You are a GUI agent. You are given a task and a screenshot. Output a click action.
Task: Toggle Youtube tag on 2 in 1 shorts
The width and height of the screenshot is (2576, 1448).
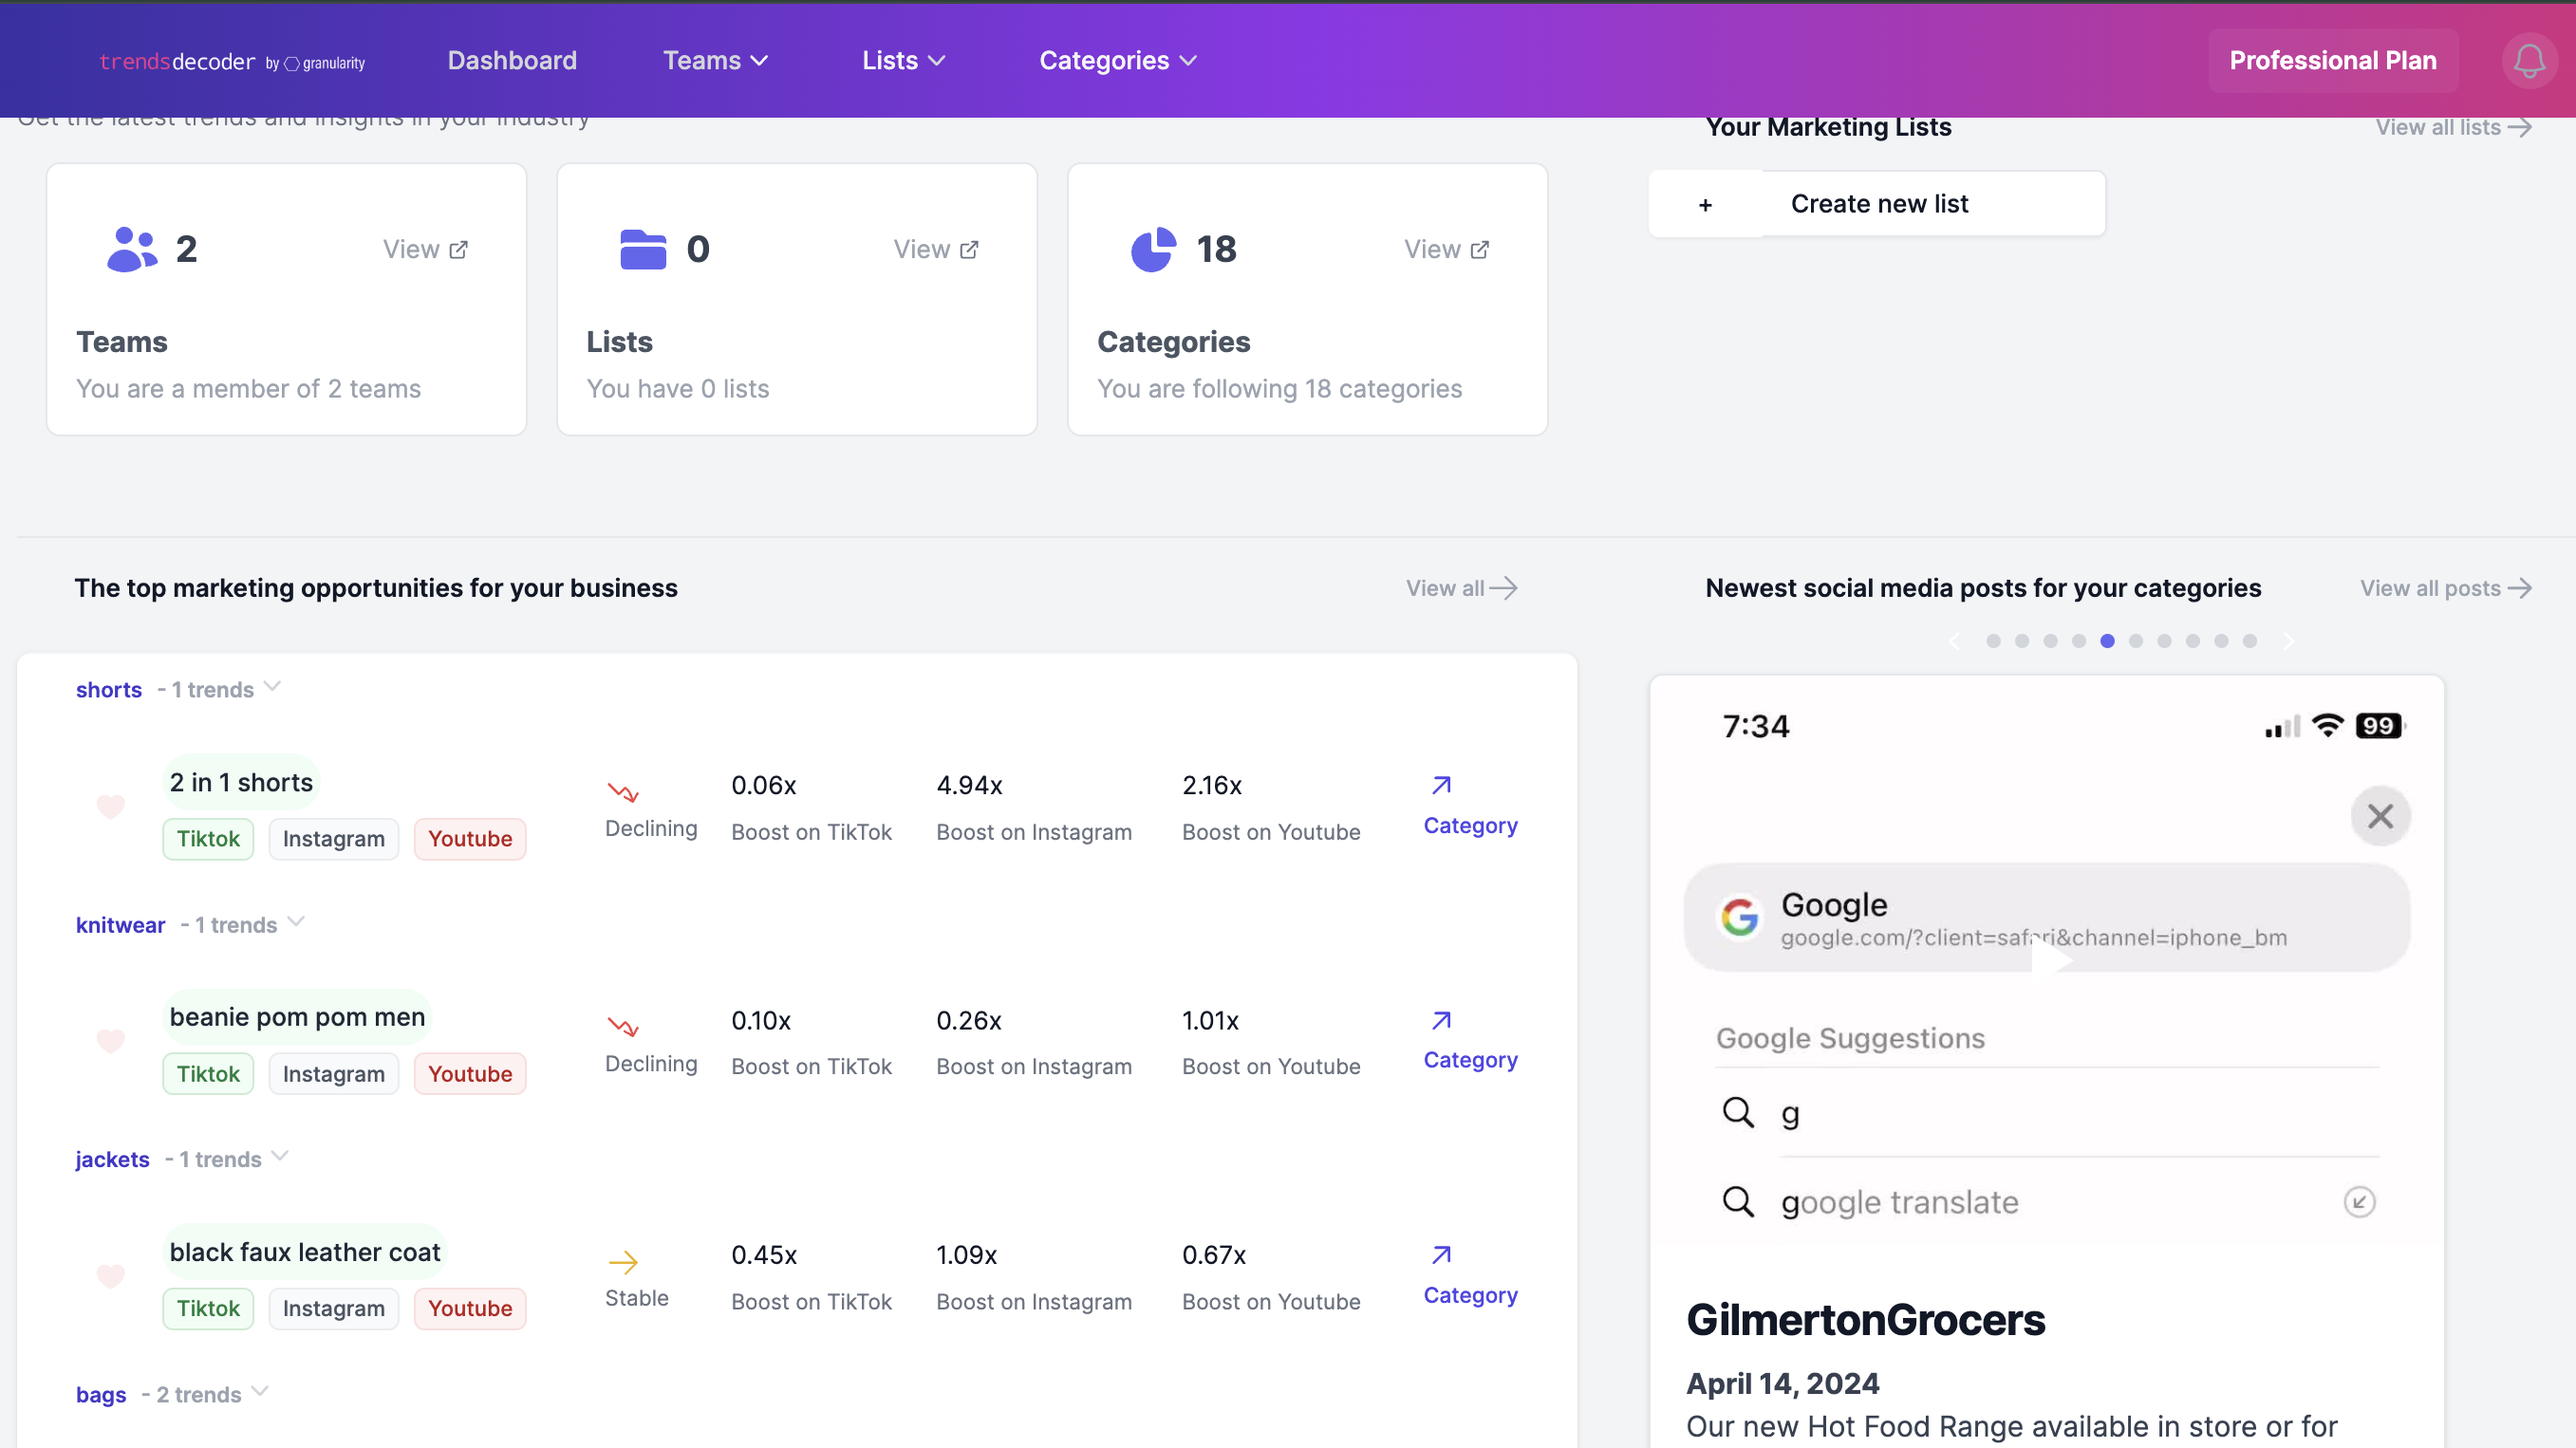469,838
